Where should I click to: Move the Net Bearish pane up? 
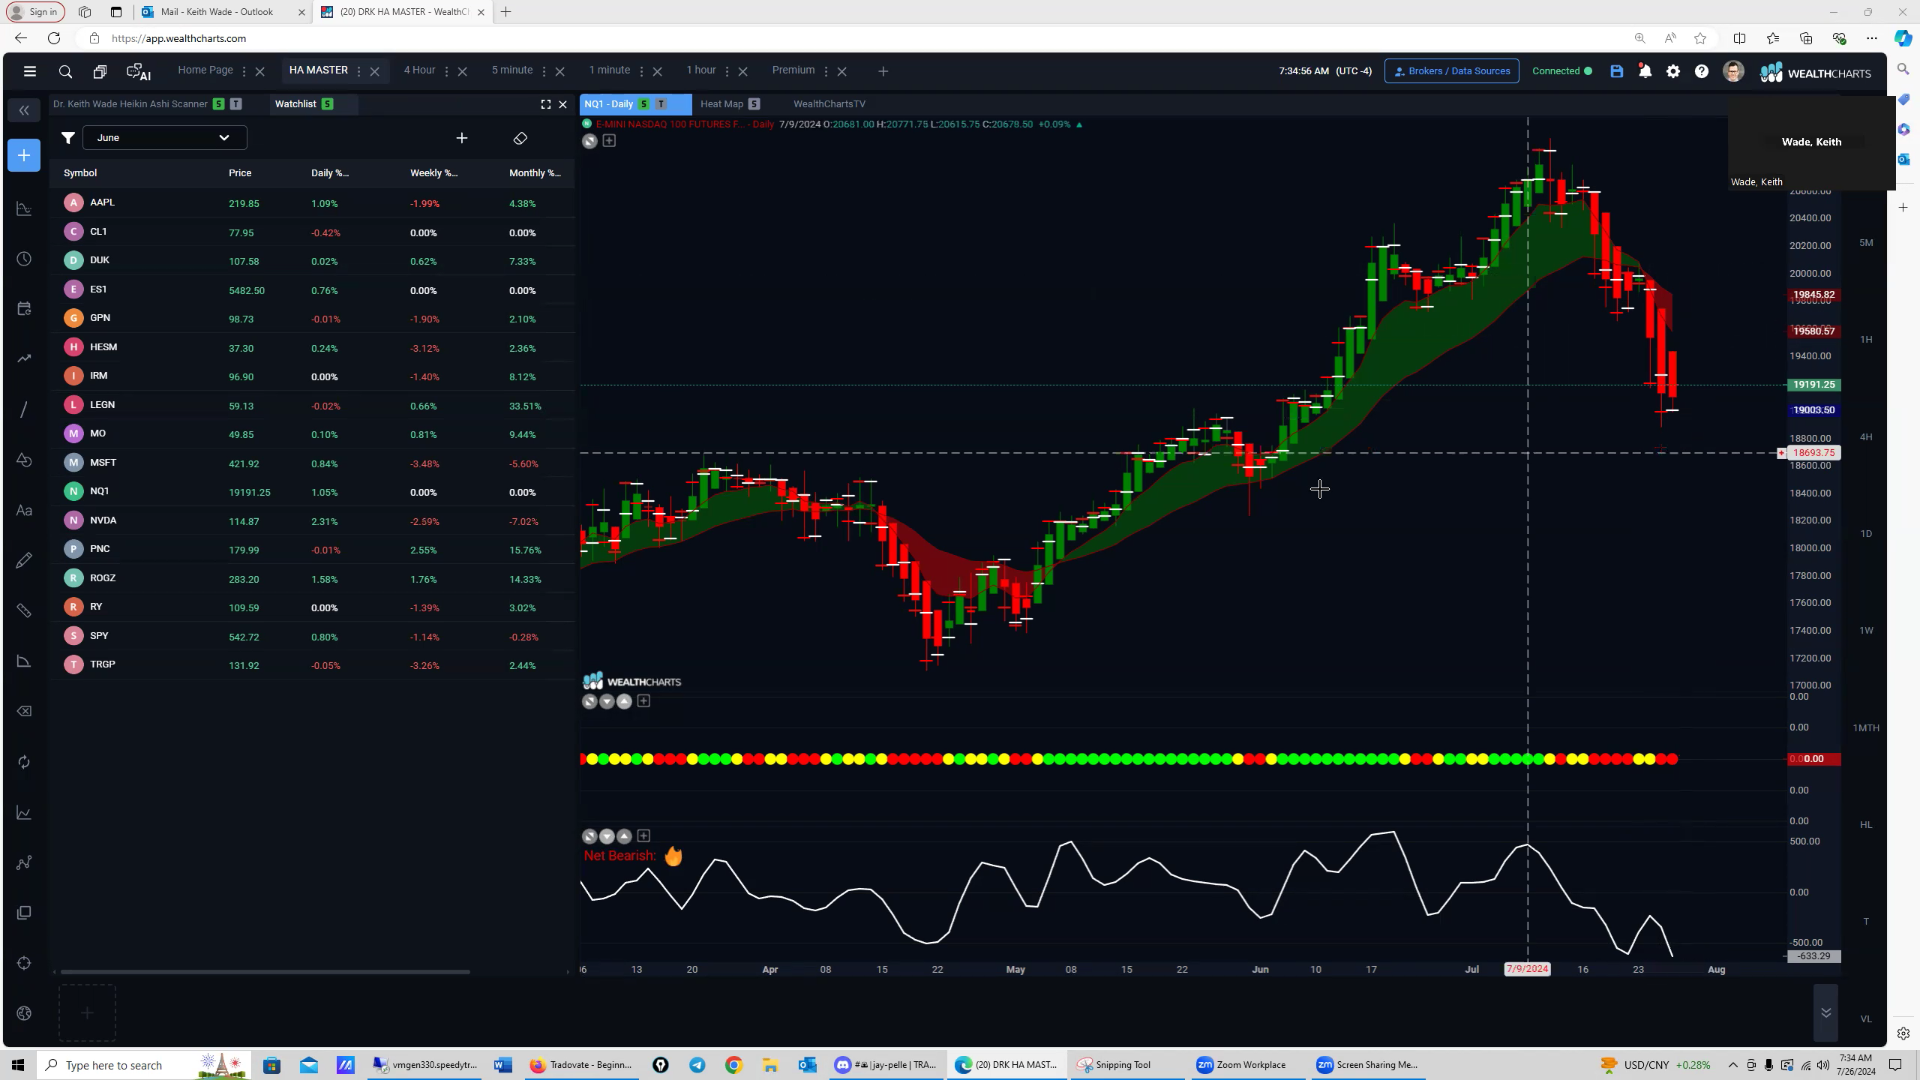pyautogui.click(x=624, y=836)
